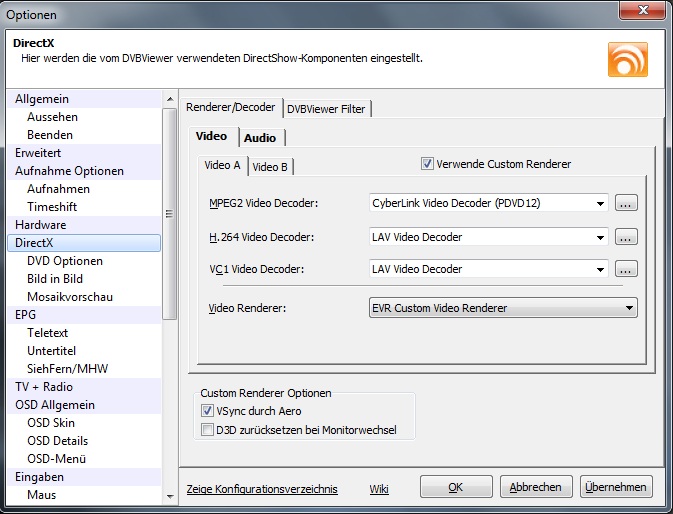
Task: Expand the Video Renderer dropdown
Action: [629, 308]
